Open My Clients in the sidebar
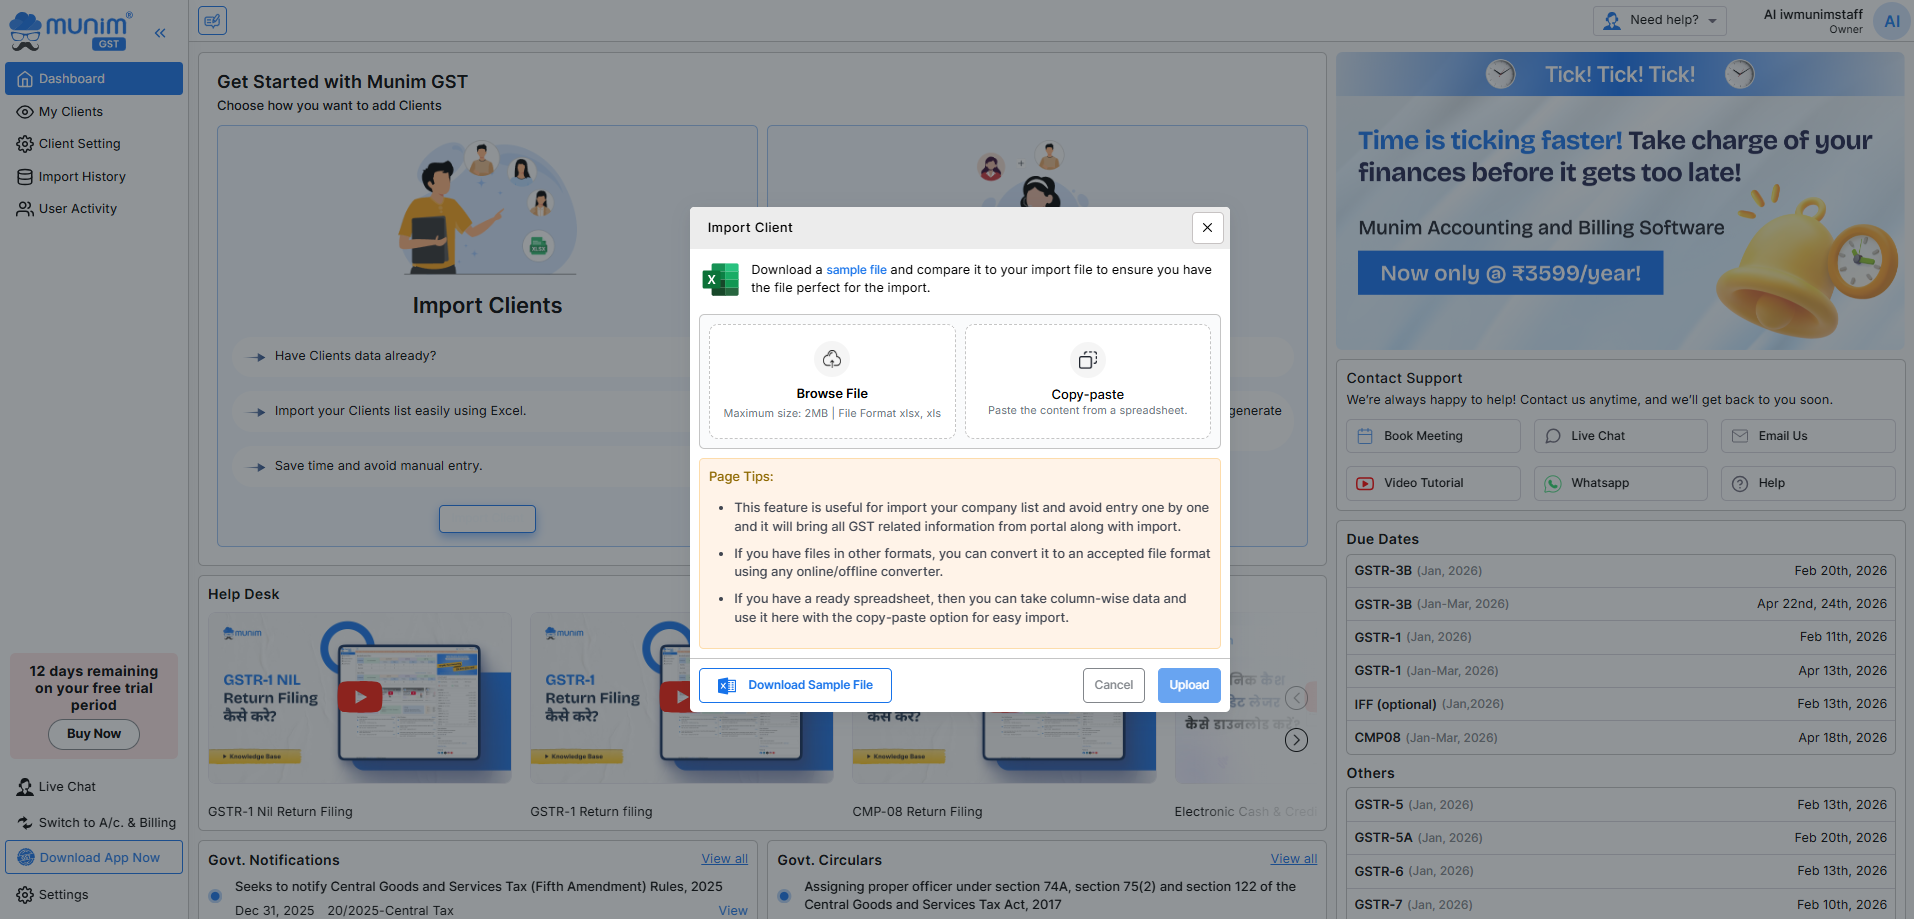Viewport: 1914px width, 919px height. (x=70, y=112)
